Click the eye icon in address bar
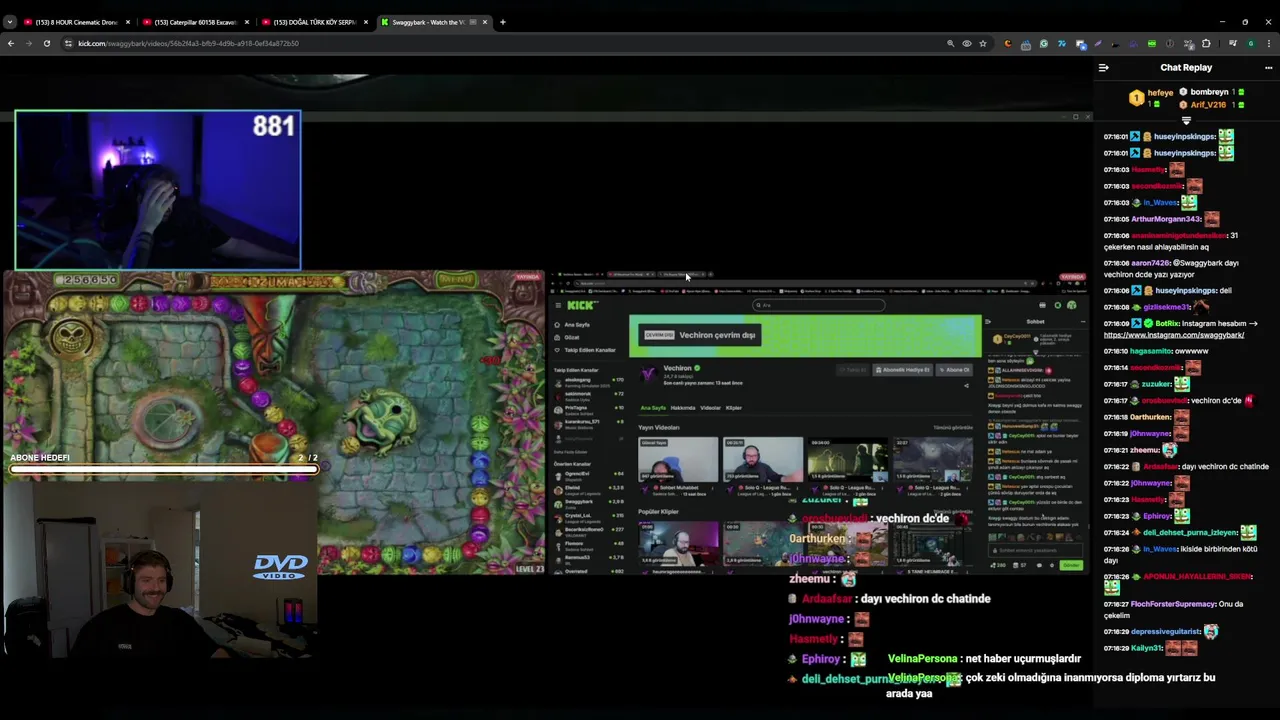Image resolution: width=1280 pixels, height=720 pixels. coord(966,44)
